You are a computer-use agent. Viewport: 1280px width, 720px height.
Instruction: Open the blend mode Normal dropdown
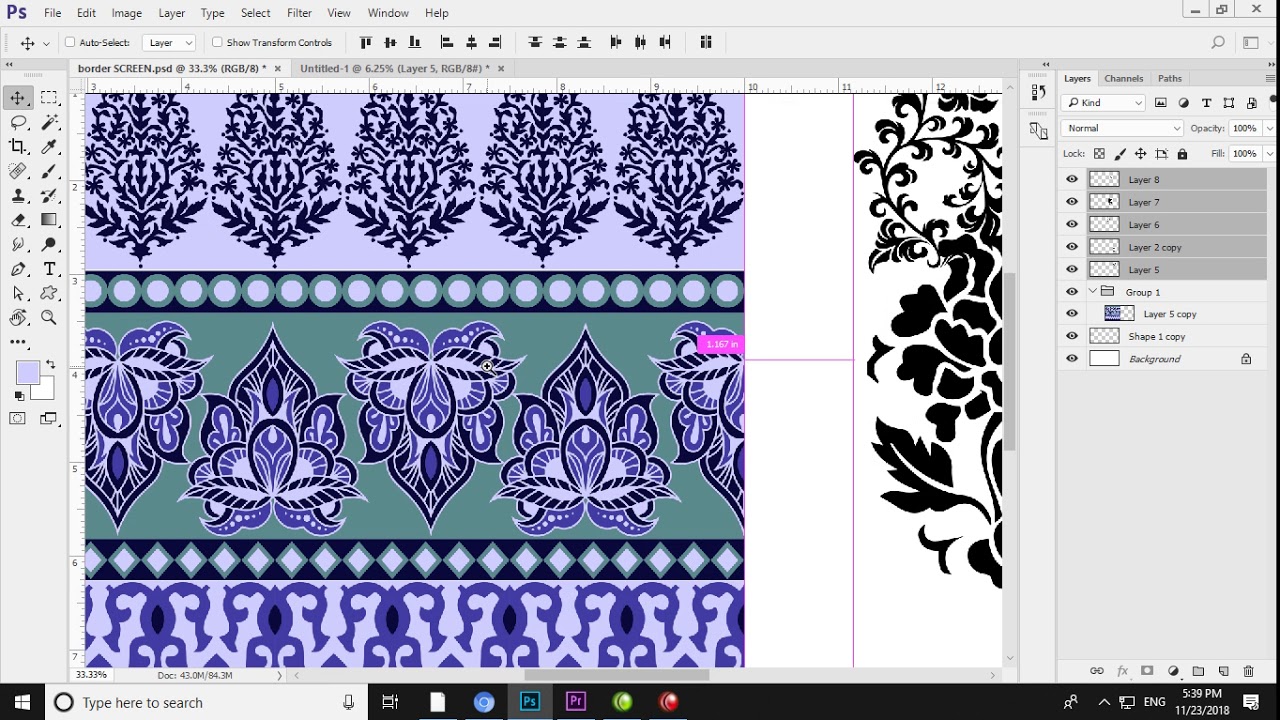click(x=1122, y=128)
